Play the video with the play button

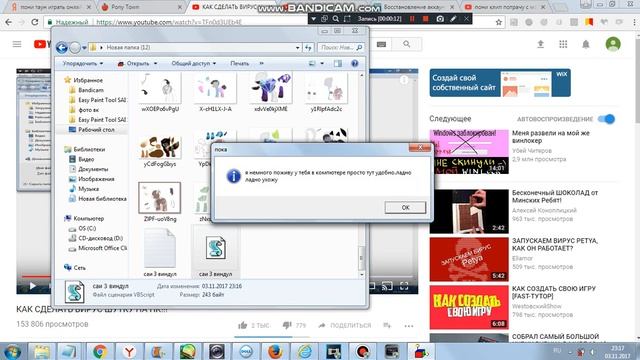point(32,286)
